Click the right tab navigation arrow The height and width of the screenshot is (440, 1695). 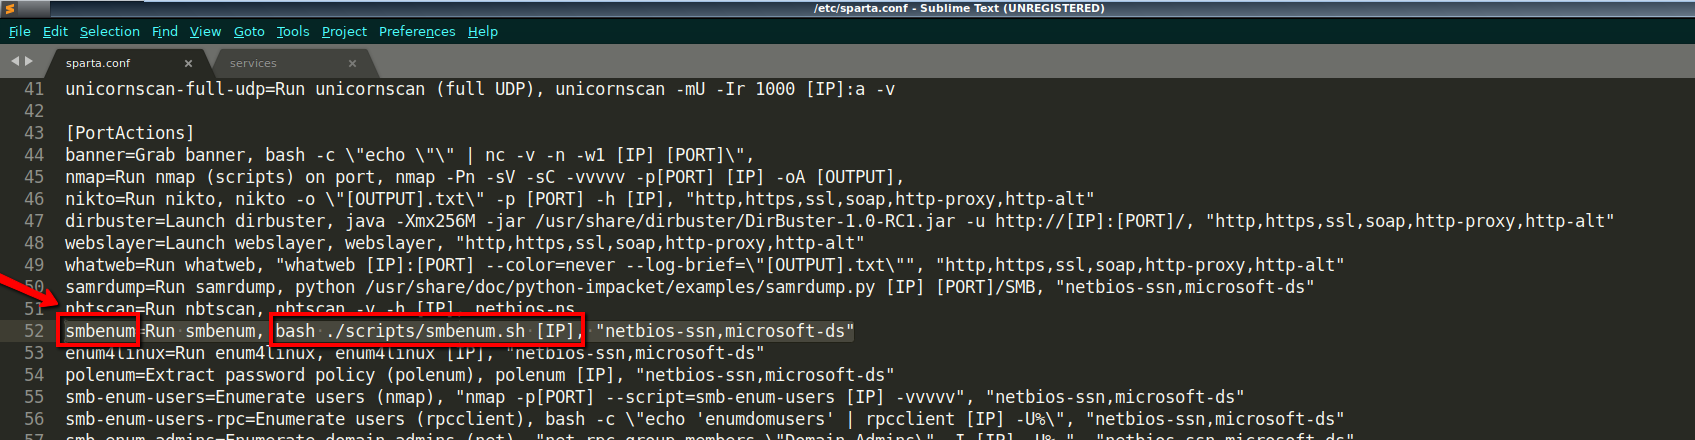pyautogui.click(x=29, y=62)
